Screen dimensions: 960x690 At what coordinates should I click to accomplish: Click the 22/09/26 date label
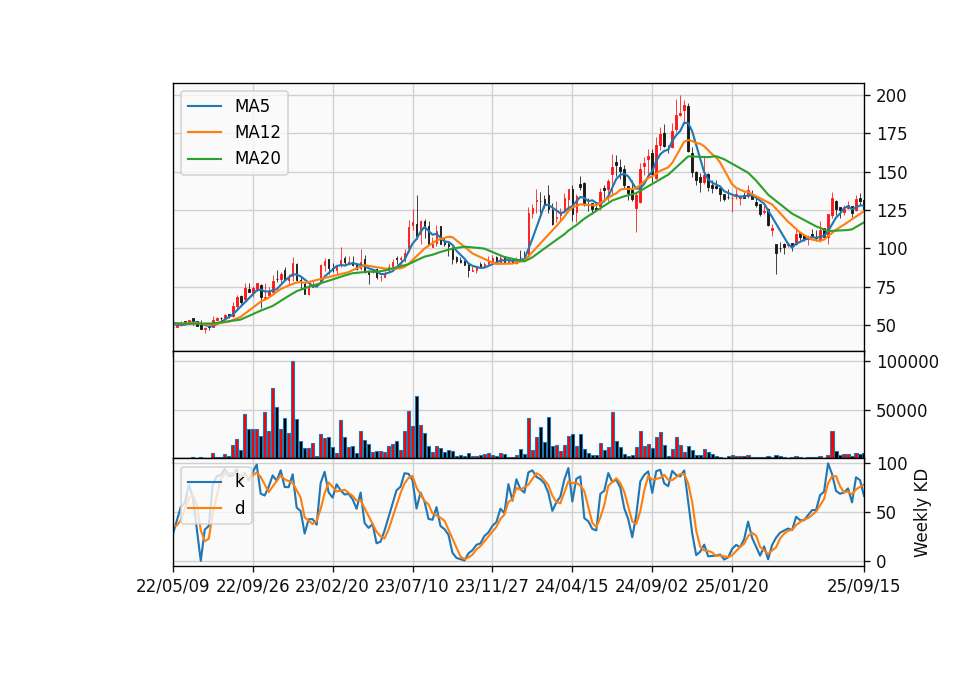point(253,586)
